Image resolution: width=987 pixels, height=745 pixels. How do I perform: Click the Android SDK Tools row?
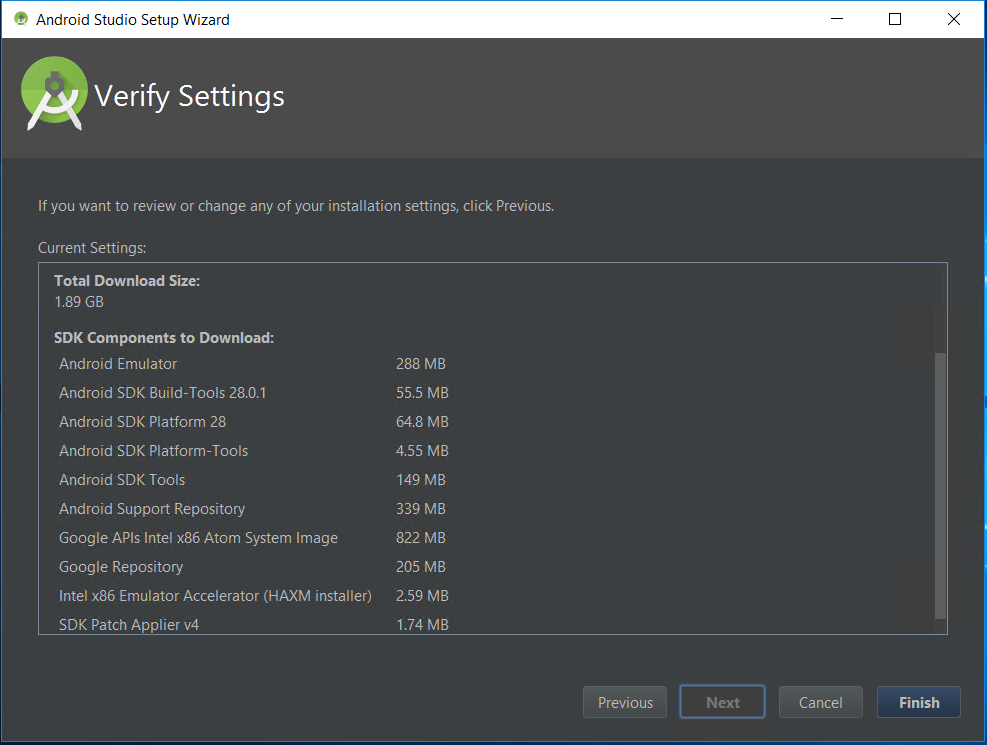coord(122,480)
